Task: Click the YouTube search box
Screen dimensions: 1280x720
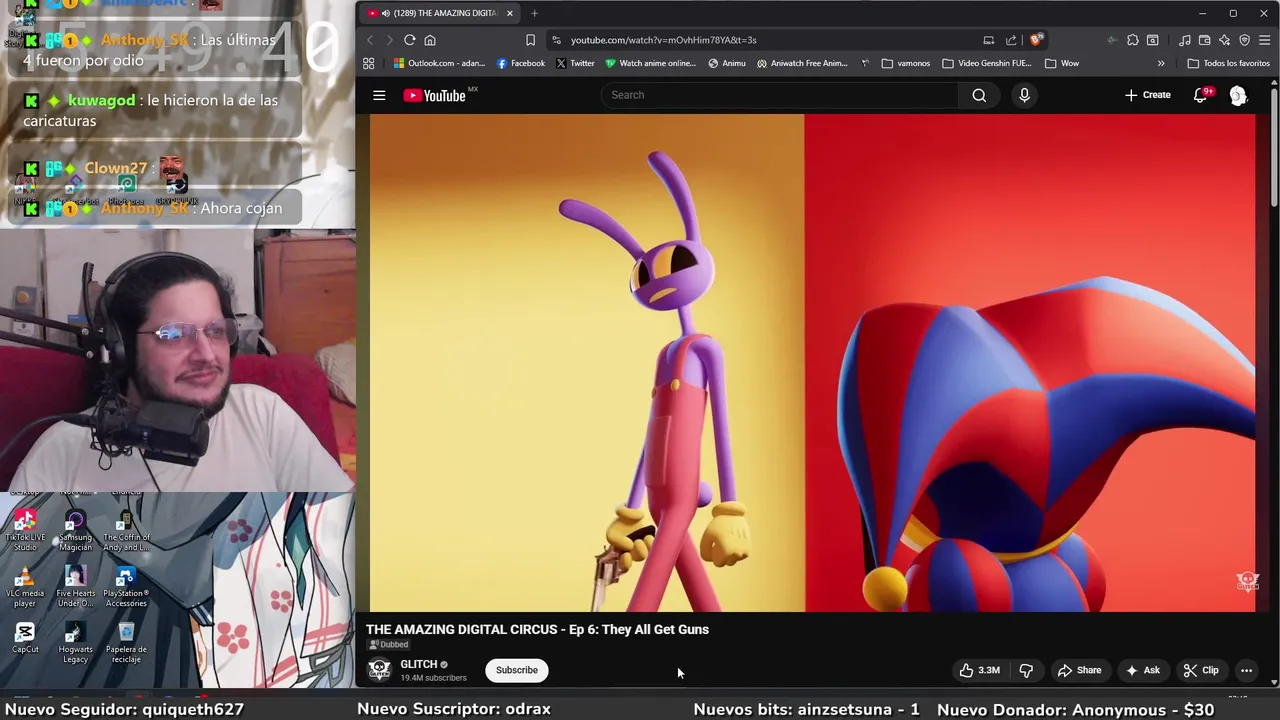Action: tap(780, 95)
